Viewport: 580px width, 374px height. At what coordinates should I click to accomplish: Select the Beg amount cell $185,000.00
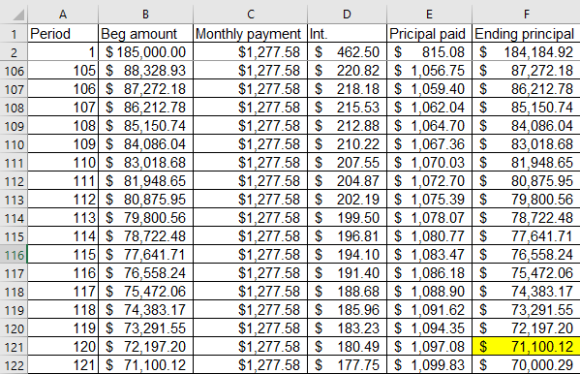(146, 52)
